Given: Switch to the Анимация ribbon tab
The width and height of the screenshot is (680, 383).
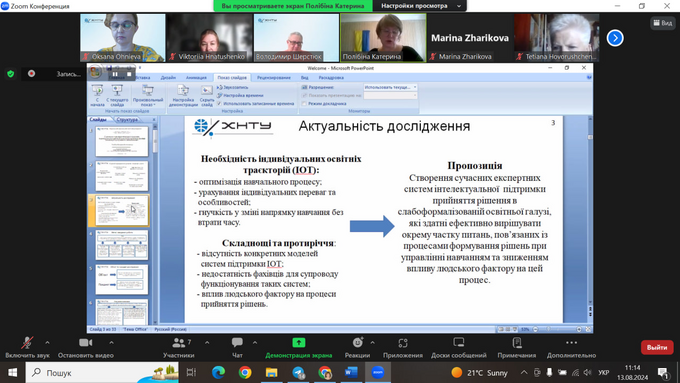Looking at the screenshot, I should (196, 78).
